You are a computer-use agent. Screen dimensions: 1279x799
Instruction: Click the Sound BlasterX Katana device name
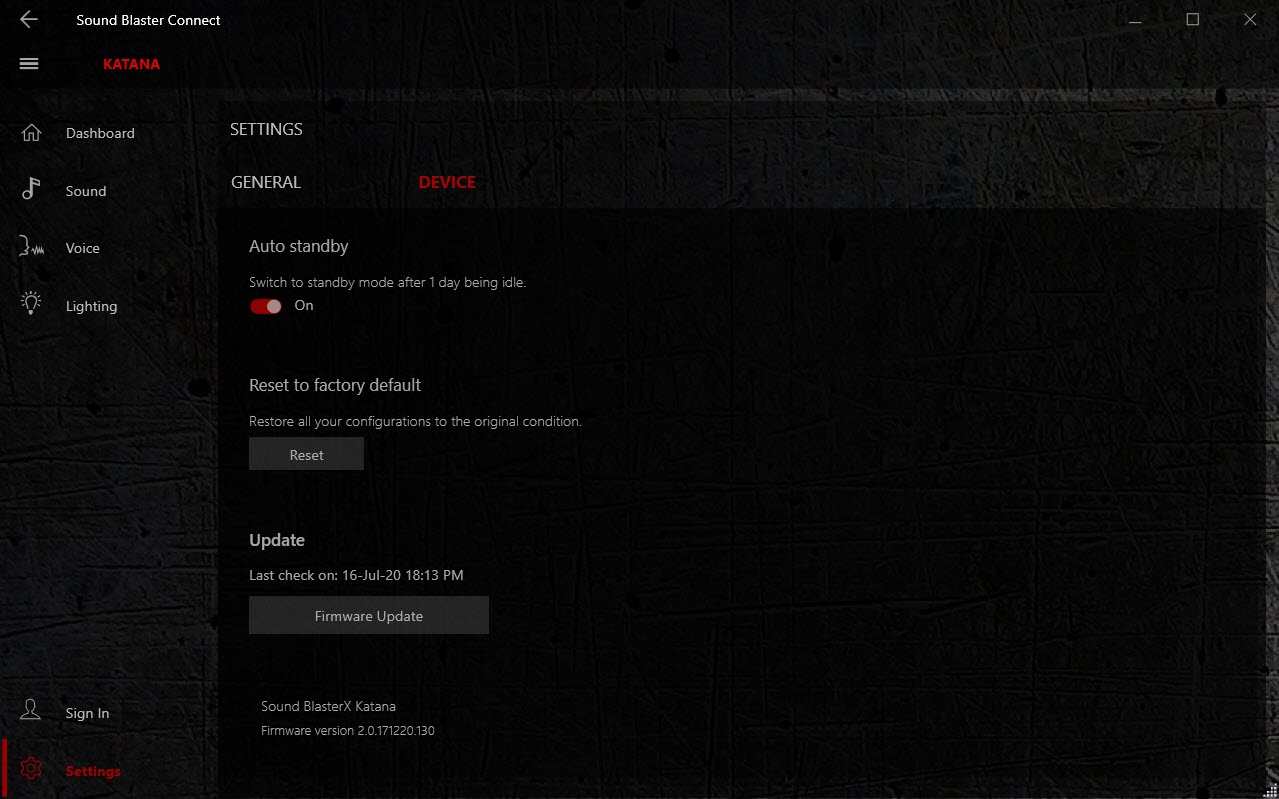pos(329,706)
